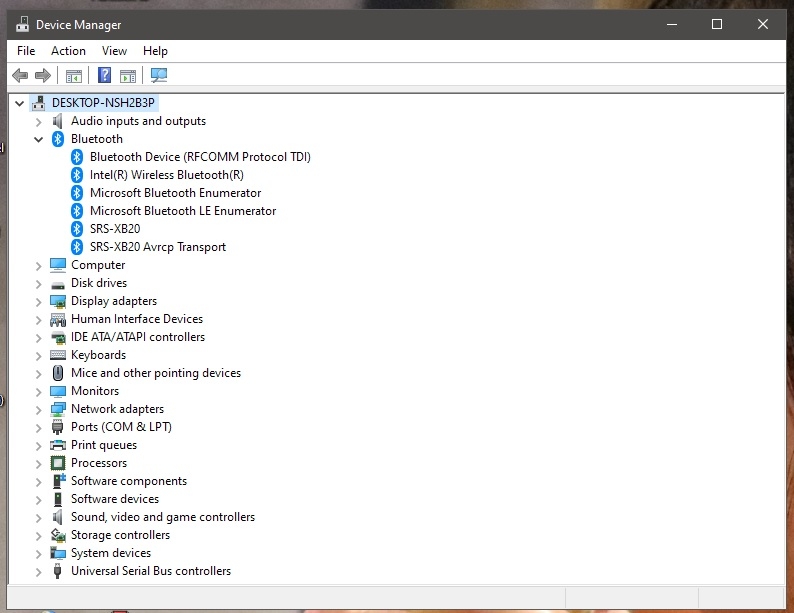Click the Print queues printer icon
This screenshot has width=794, height=613.
[58, 445]
